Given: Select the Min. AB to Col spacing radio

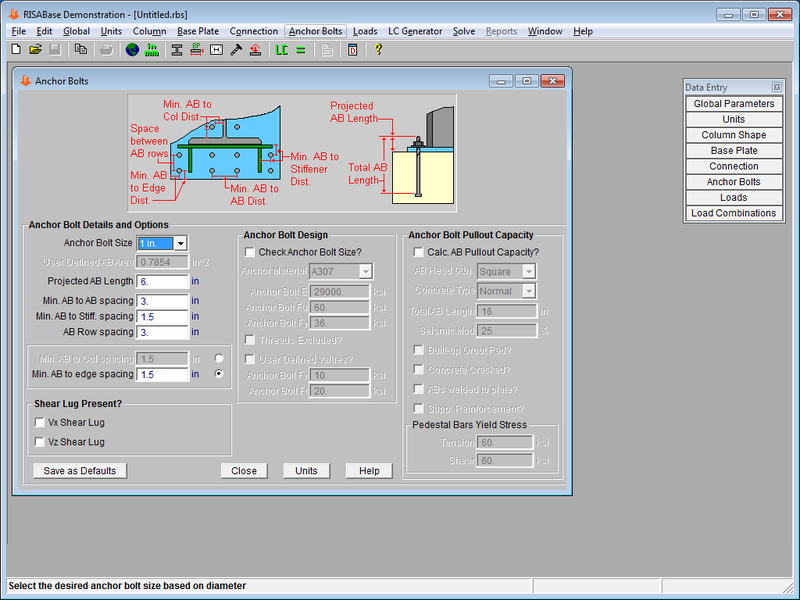Looking at the screenshot, I should (x=219, y=358).
